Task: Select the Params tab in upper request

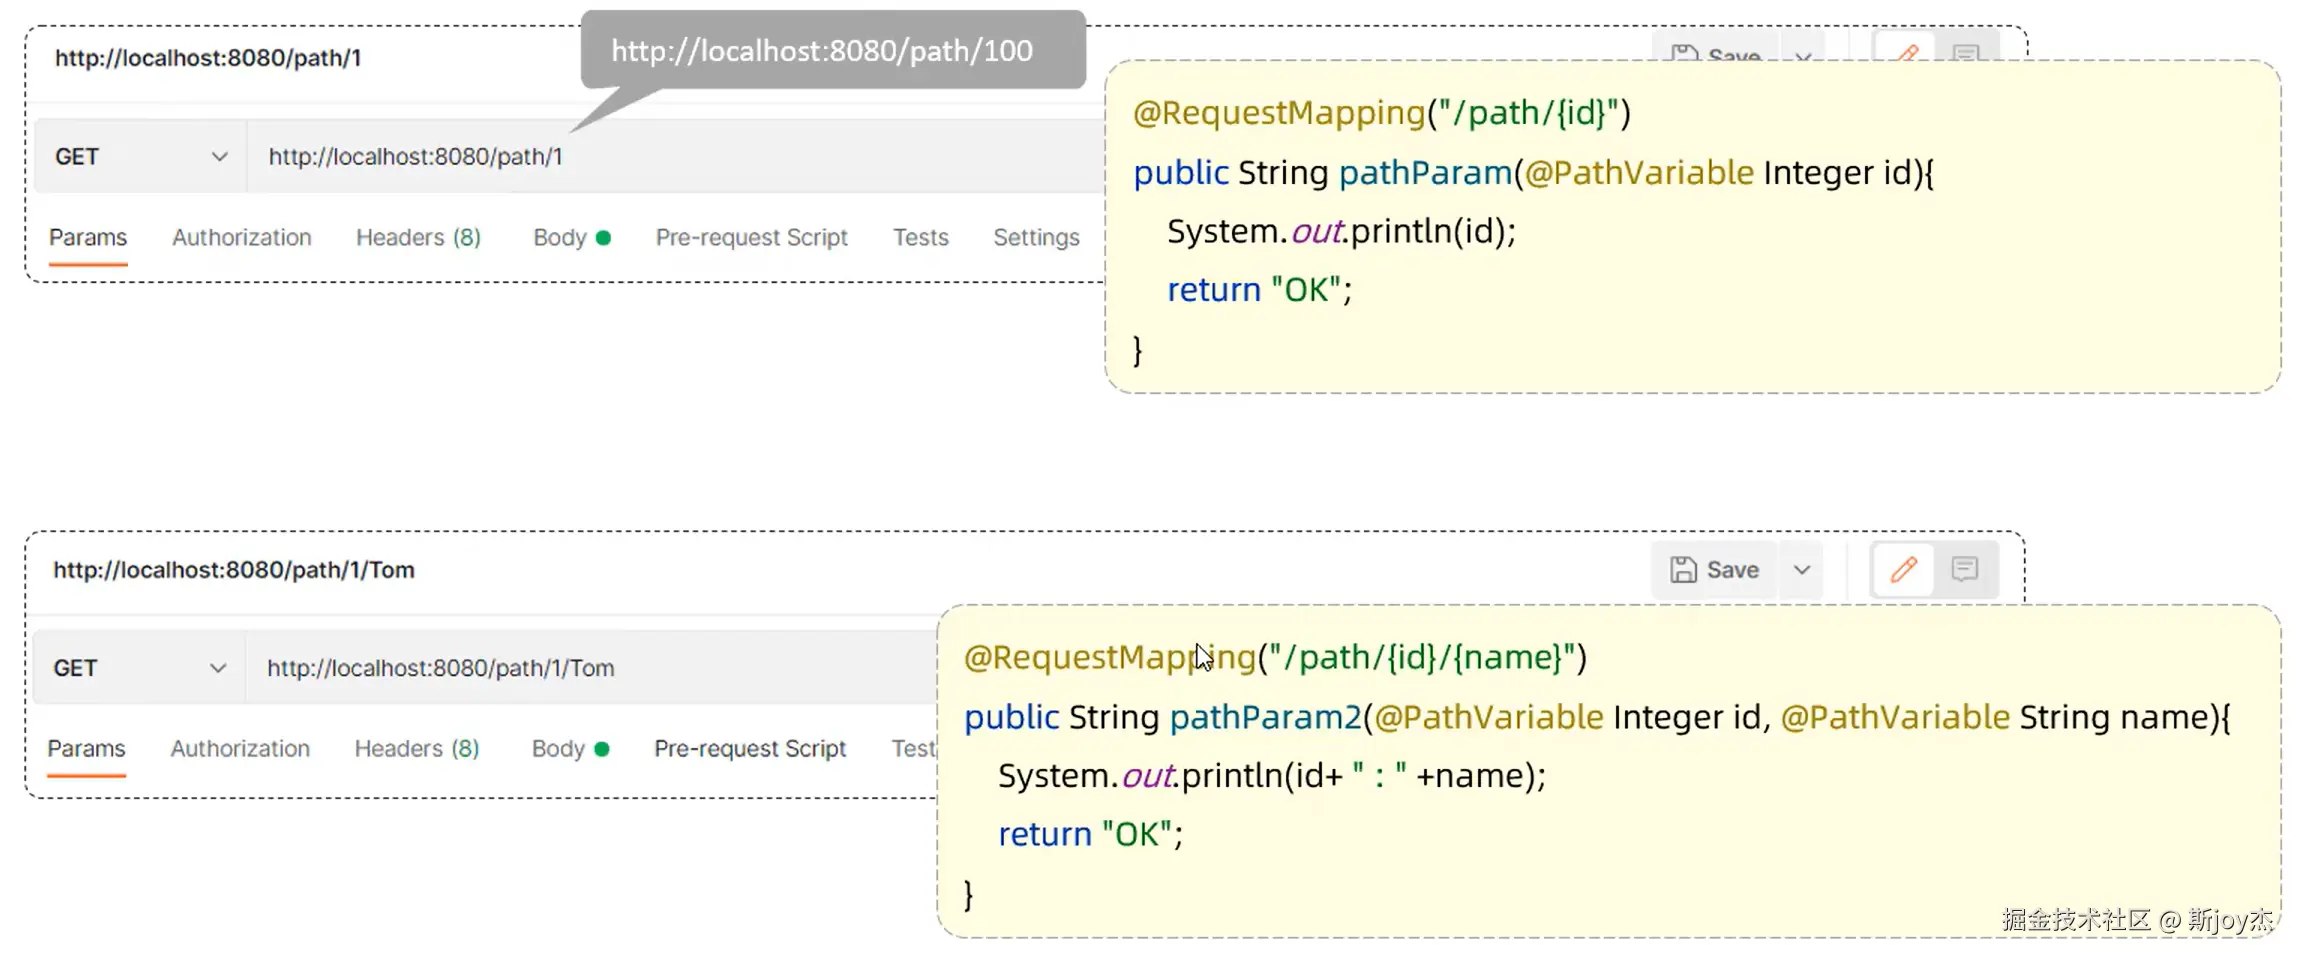Action: tap(88, 238)
